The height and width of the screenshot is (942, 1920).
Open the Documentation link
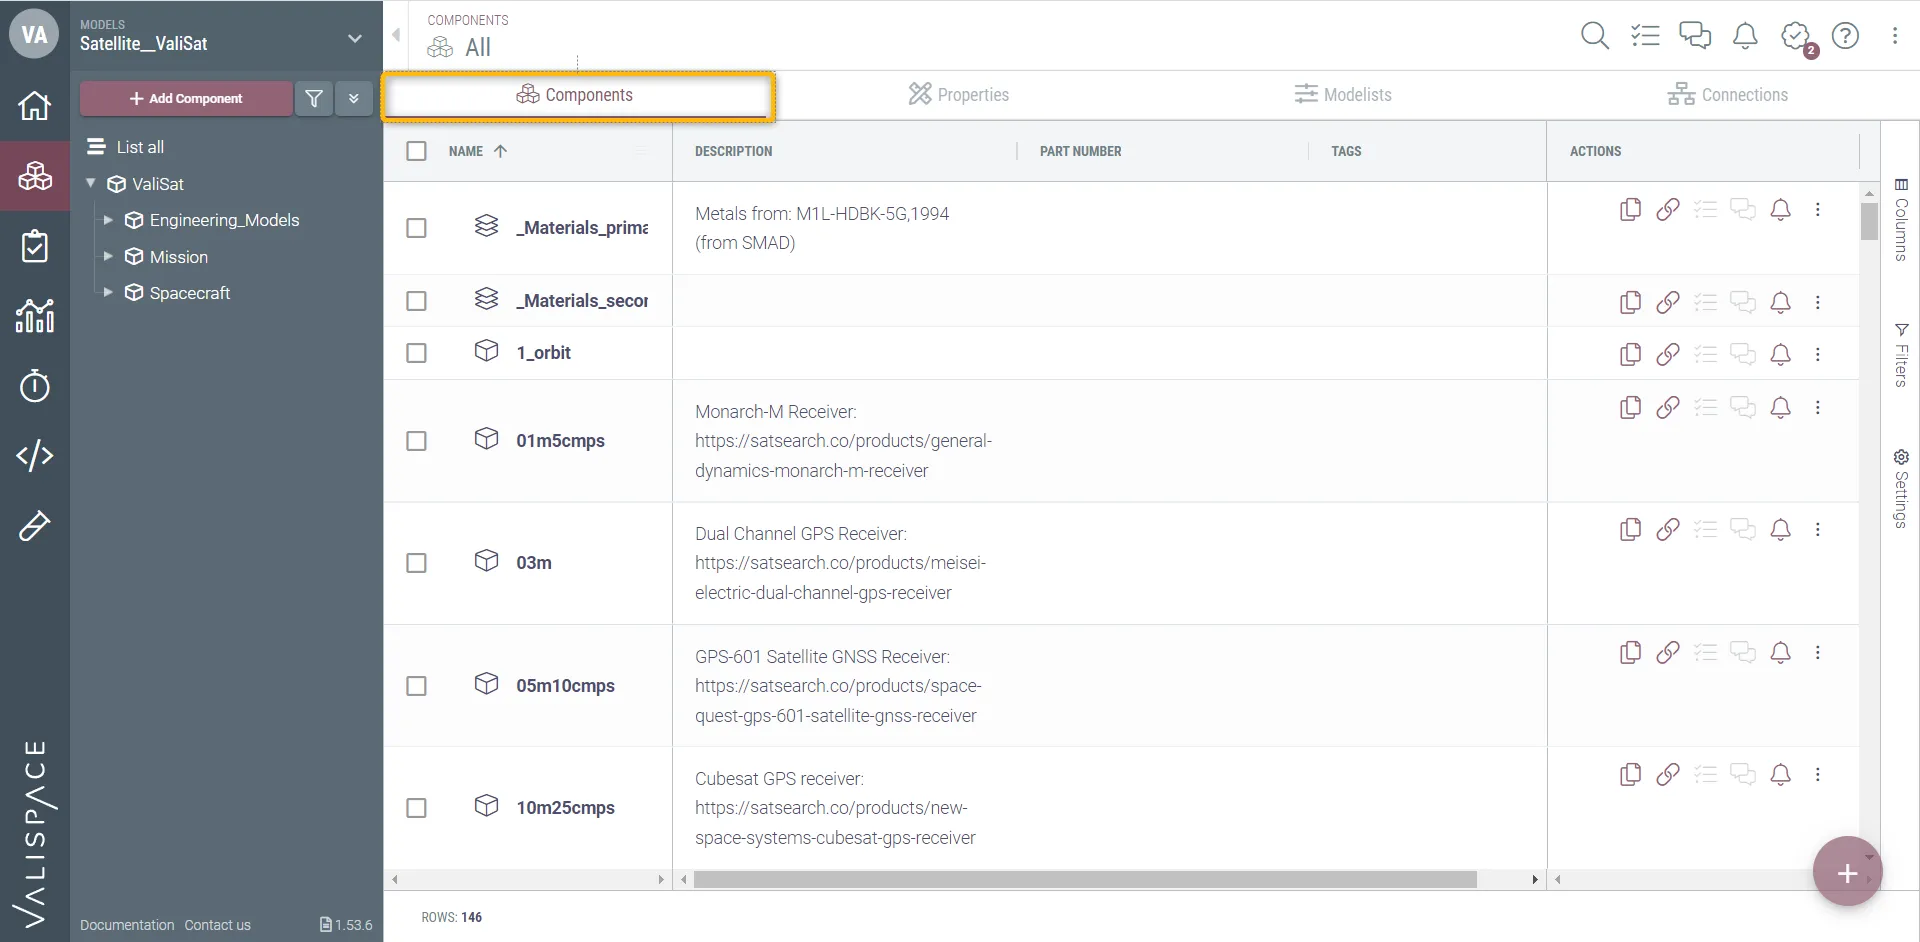tap(127, 925)
